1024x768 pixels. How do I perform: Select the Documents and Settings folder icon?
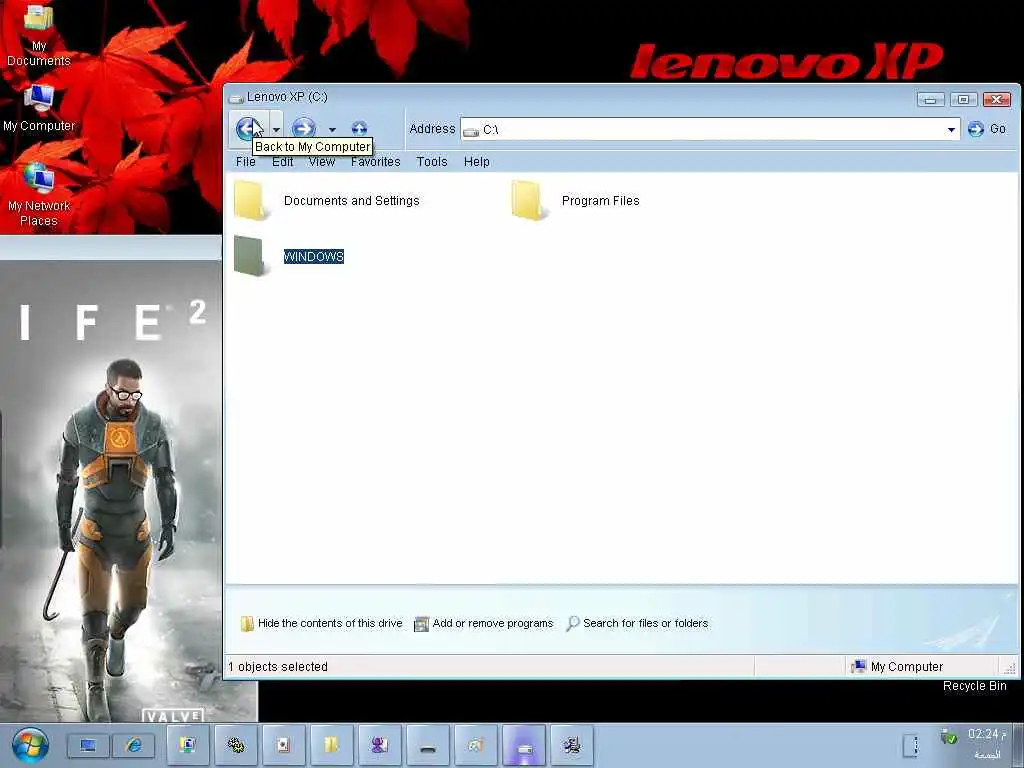[251, 200]
